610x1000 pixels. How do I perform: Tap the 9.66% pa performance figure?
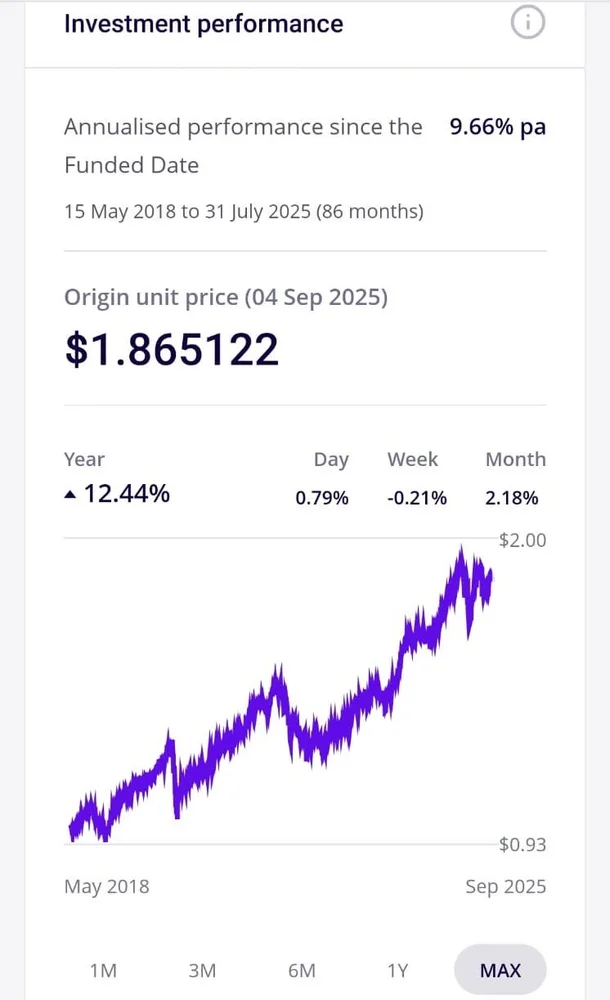pyautogui.click(x=497, y=128)
